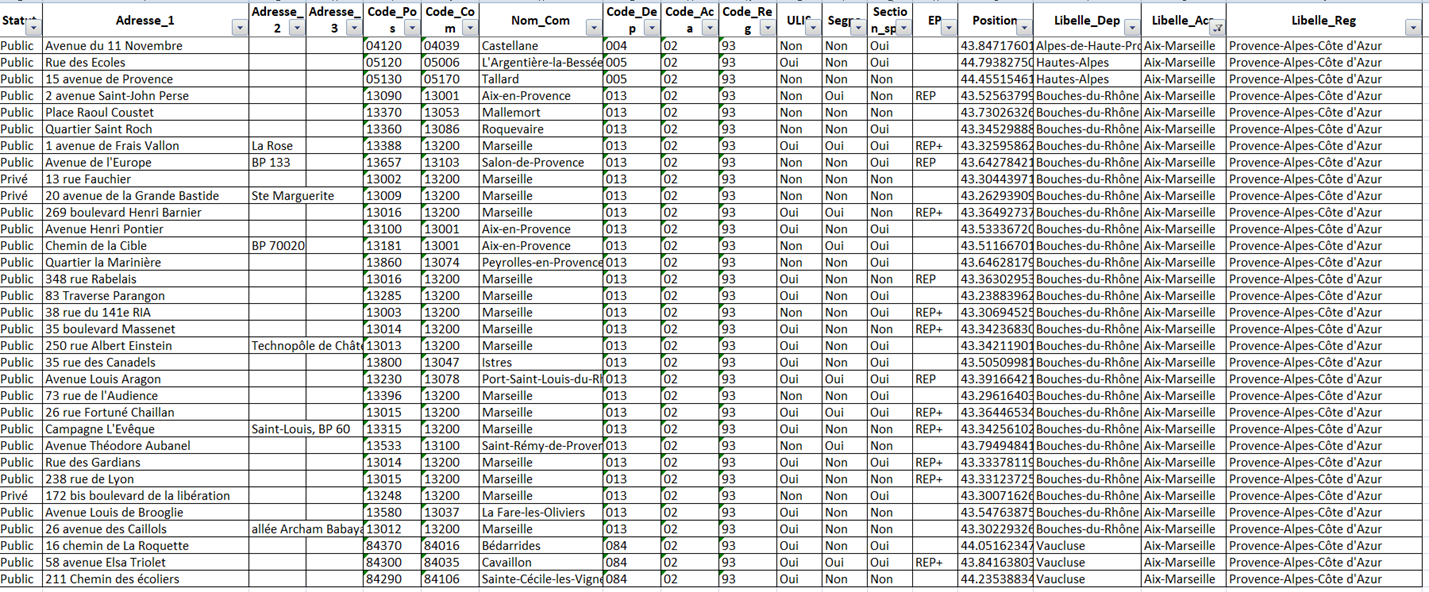Select the '35 boulevard Massenet' cell
Image resolution: width=1429 pixels, height=592 pixels.
pos(146,329)
